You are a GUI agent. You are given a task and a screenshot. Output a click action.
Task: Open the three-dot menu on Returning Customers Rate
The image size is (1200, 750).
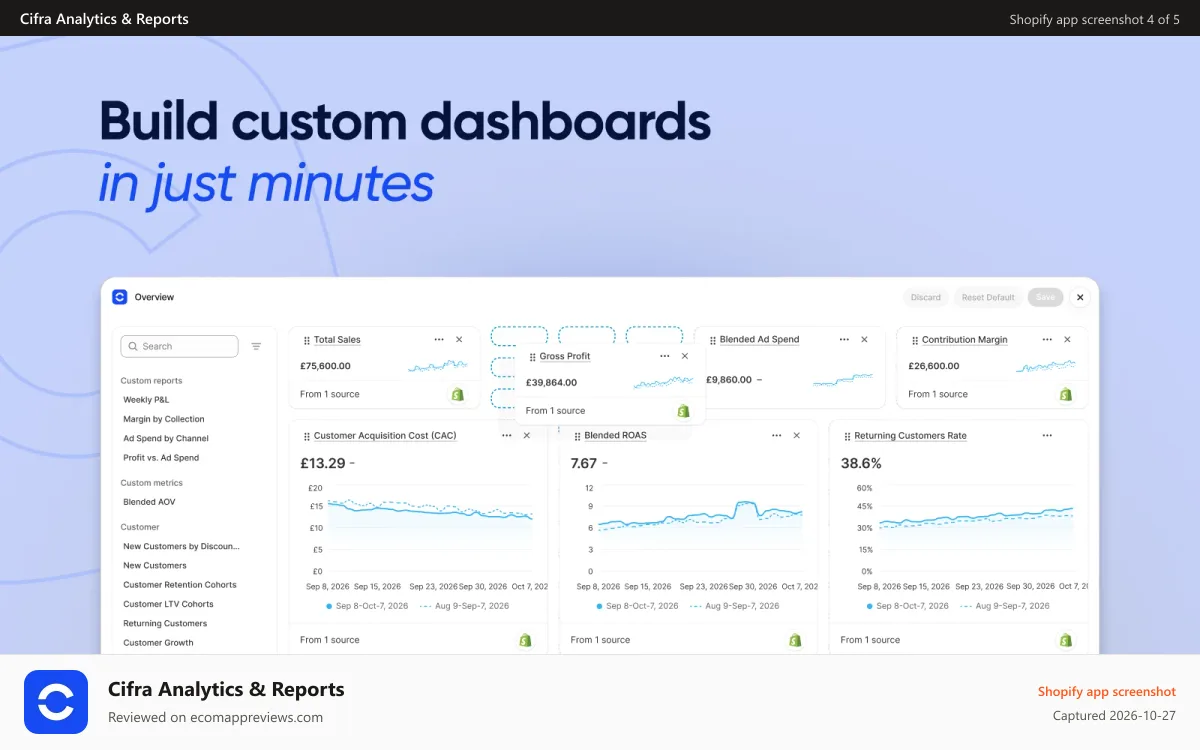1047,436
